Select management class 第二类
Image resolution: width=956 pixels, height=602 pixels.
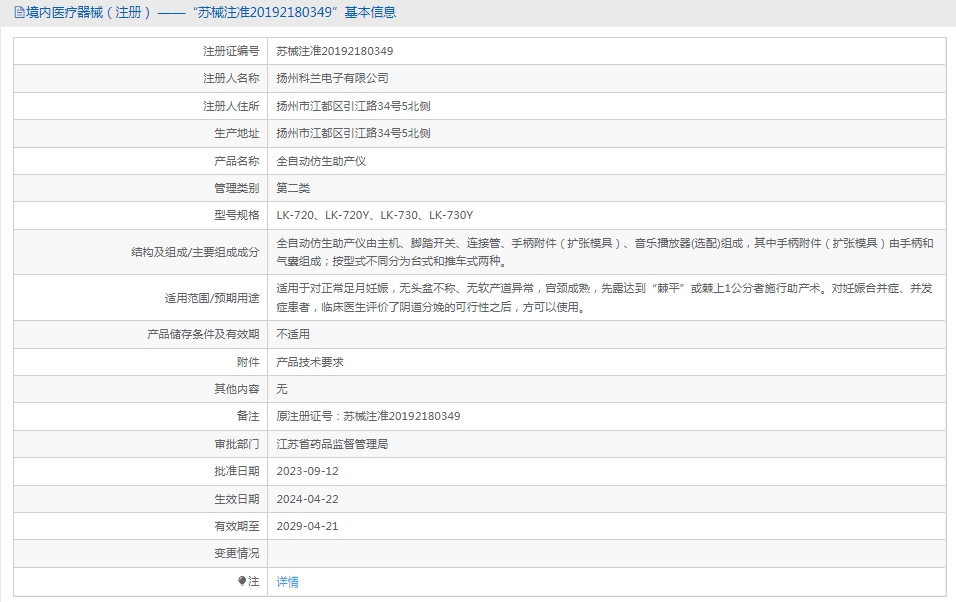click(293, 188)
